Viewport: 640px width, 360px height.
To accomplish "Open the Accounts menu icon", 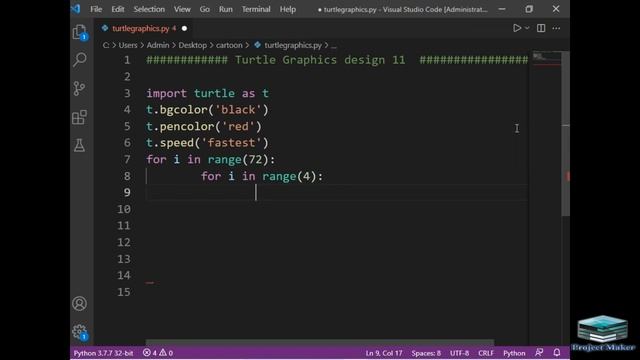I will (x=80, y=304).
